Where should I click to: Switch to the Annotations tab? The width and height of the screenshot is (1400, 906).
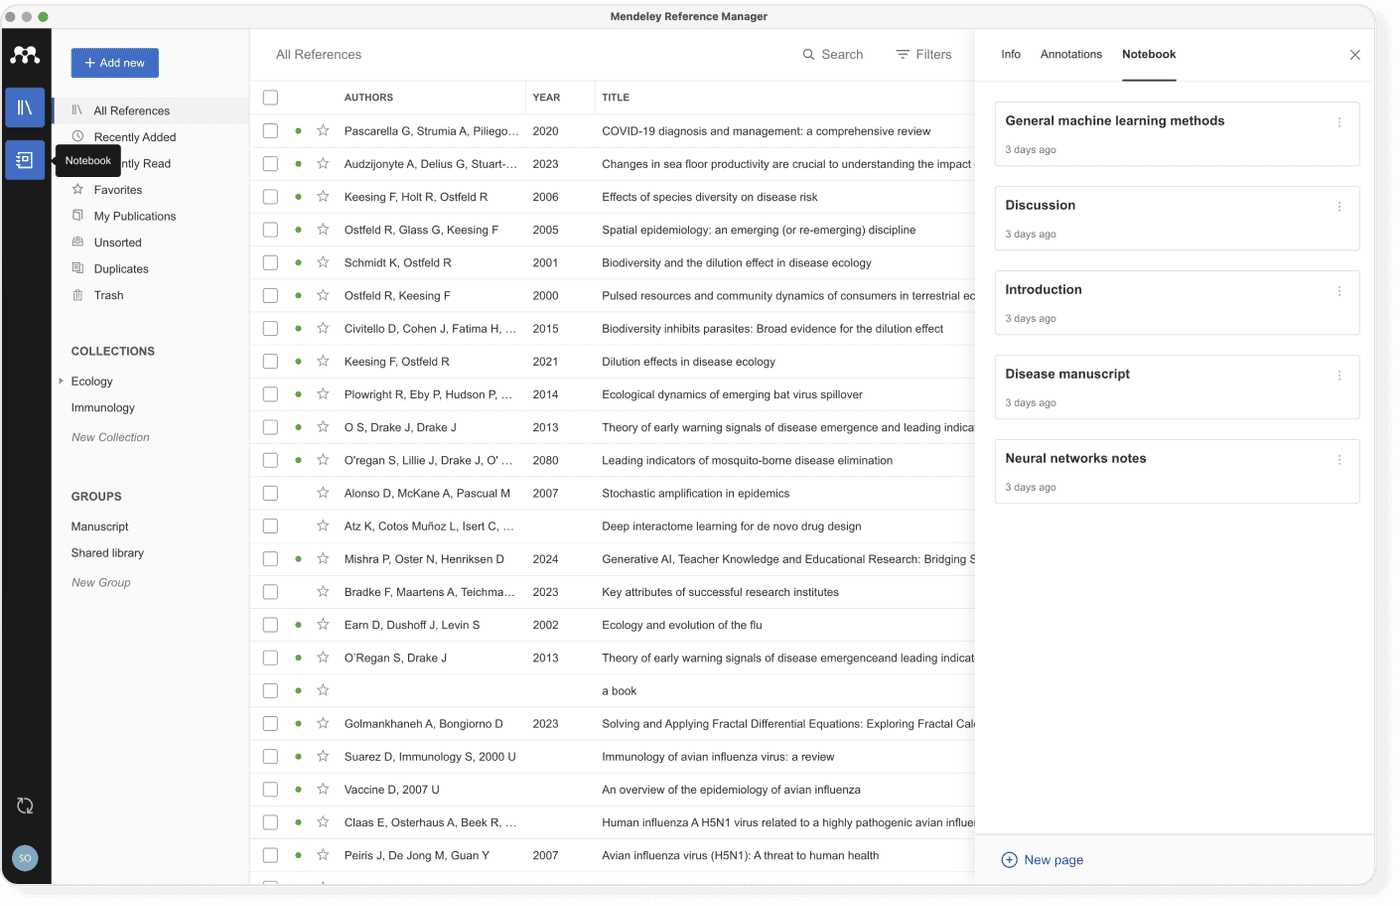(1070, 55)
